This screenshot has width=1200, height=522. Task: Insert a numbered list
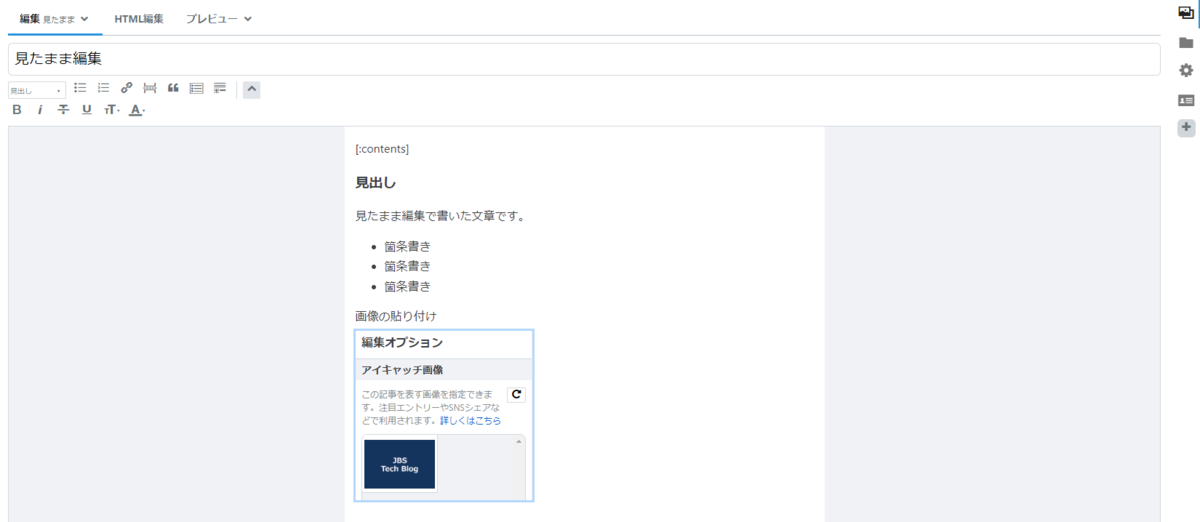[103, 89]
